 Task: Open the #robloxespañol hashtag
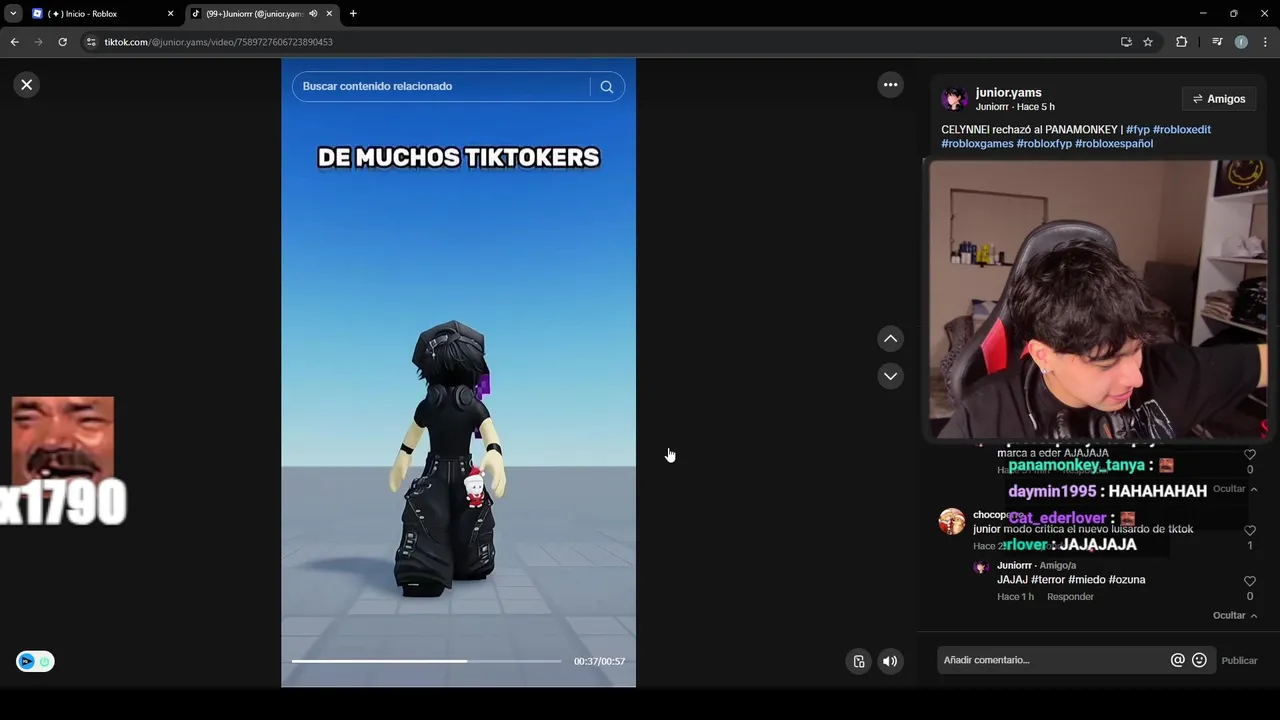point(1114,143)
